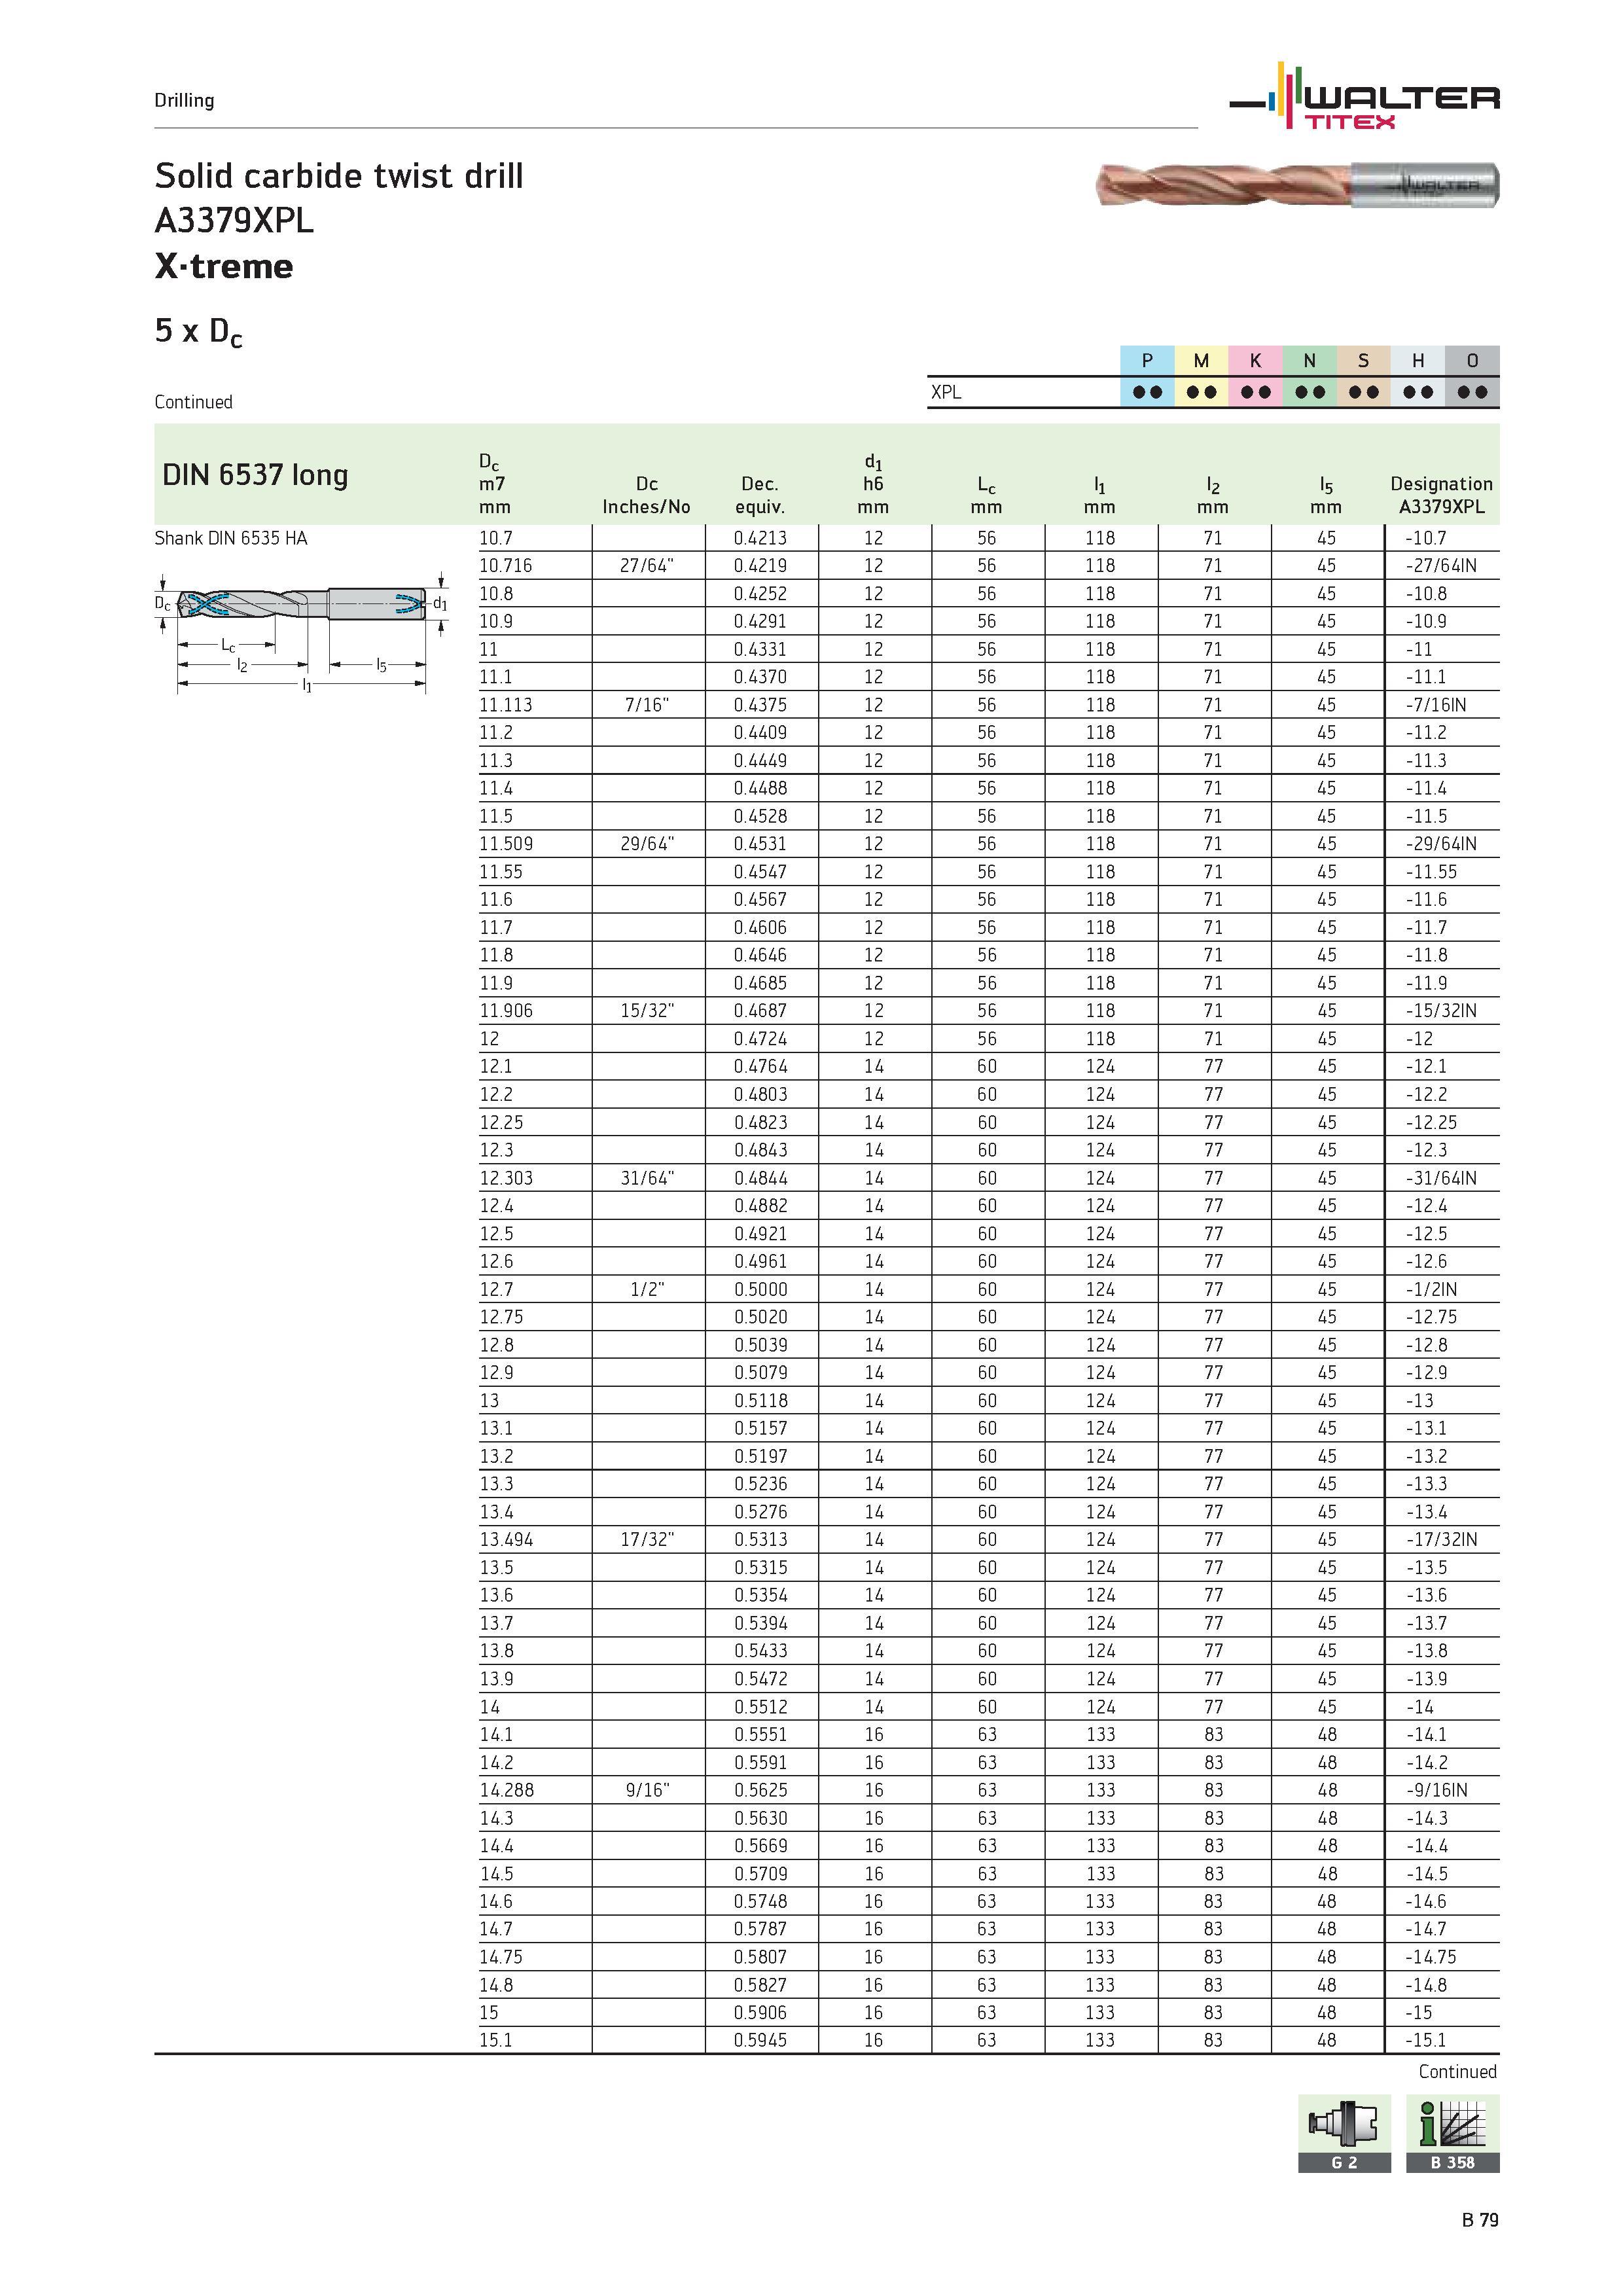This screenshot has height=2296, width=1623.
Task: Click the 'Shank DIN 6535 HA' label
Action: (x=231, y=538)
